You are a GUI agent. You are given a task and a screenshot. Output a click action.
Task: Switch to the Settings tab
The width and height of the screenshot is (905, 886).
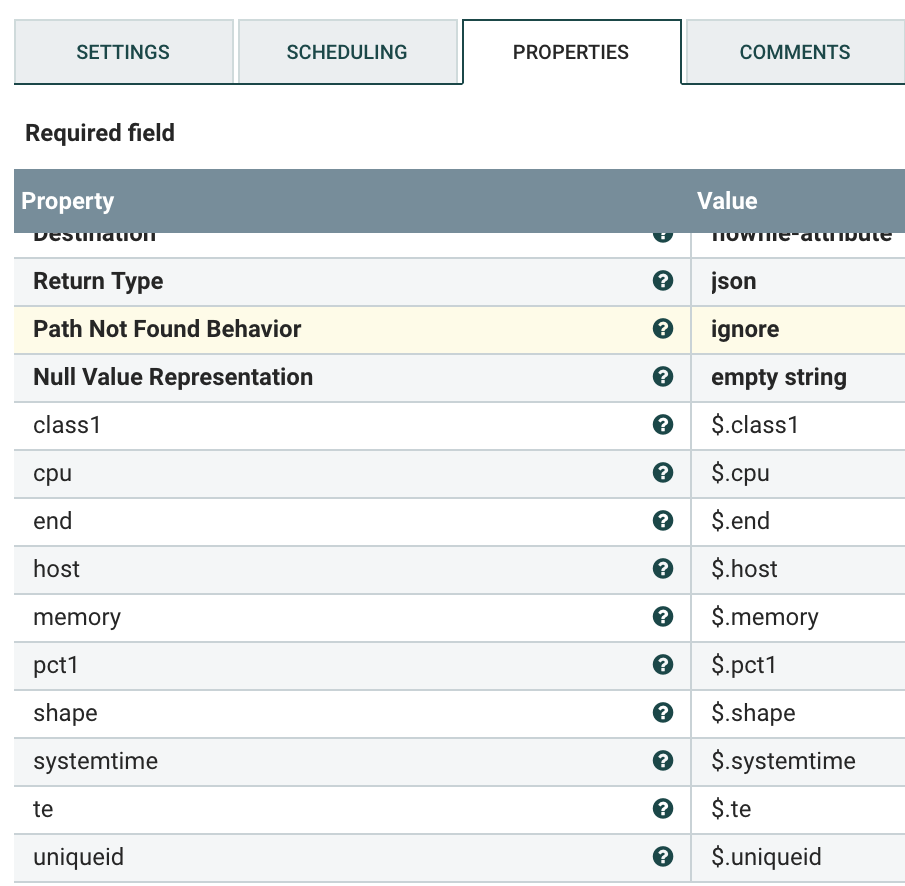[x=123, y=52]
